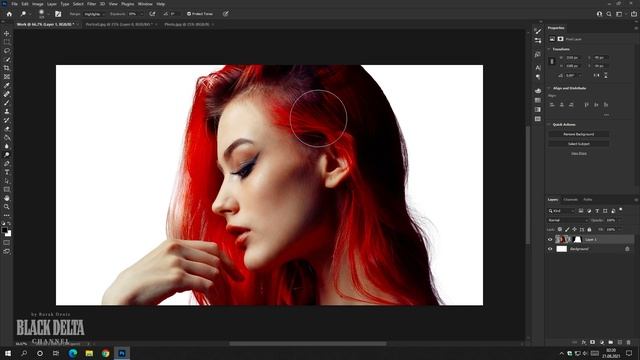Open Chrome from the Windows taskbar
Image resolution: width=640 pixels, height=360 pixels.
pyautogui.click(x=105, y=353)
